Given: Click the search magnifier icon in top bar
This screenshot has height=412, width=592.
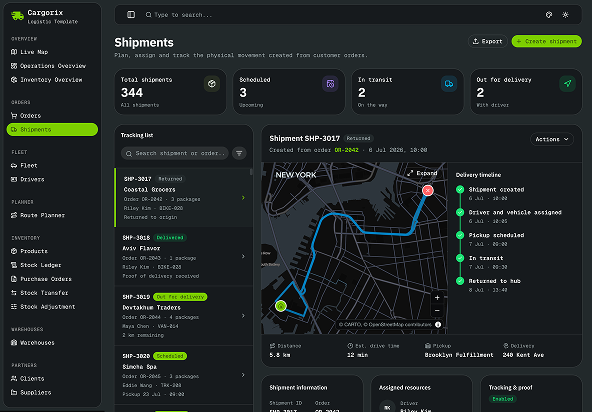Looking at the screenshot, I should (x=148, y=15).
